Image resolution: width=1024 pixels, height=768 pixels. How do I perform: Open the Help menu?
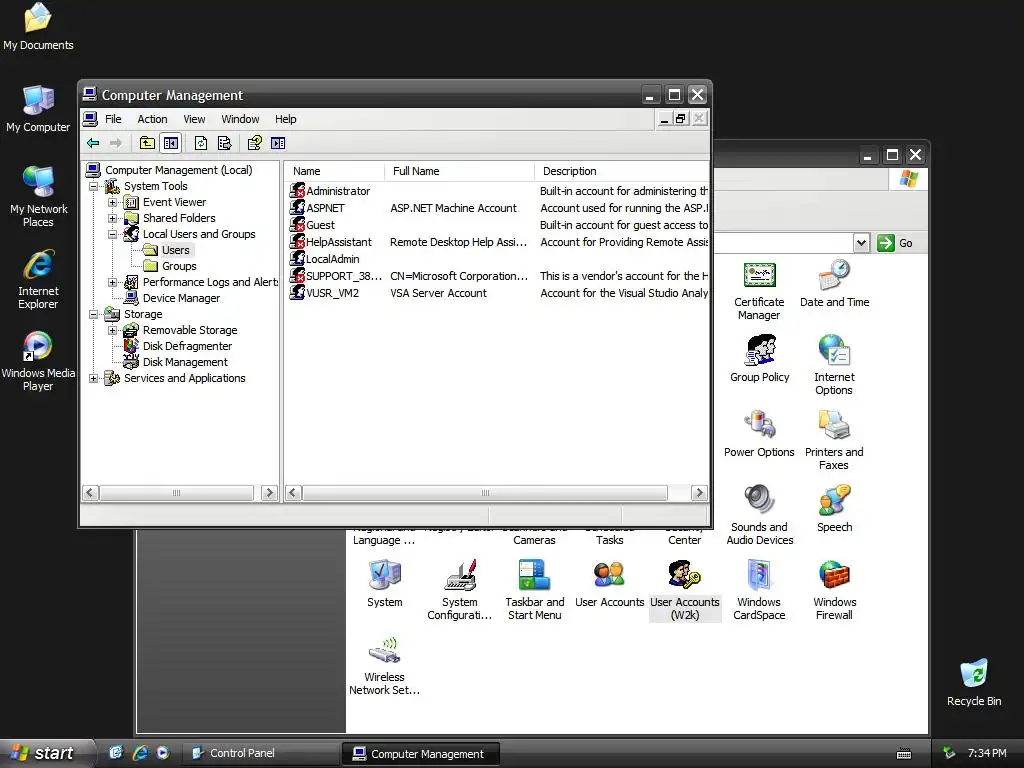(285, 119)
